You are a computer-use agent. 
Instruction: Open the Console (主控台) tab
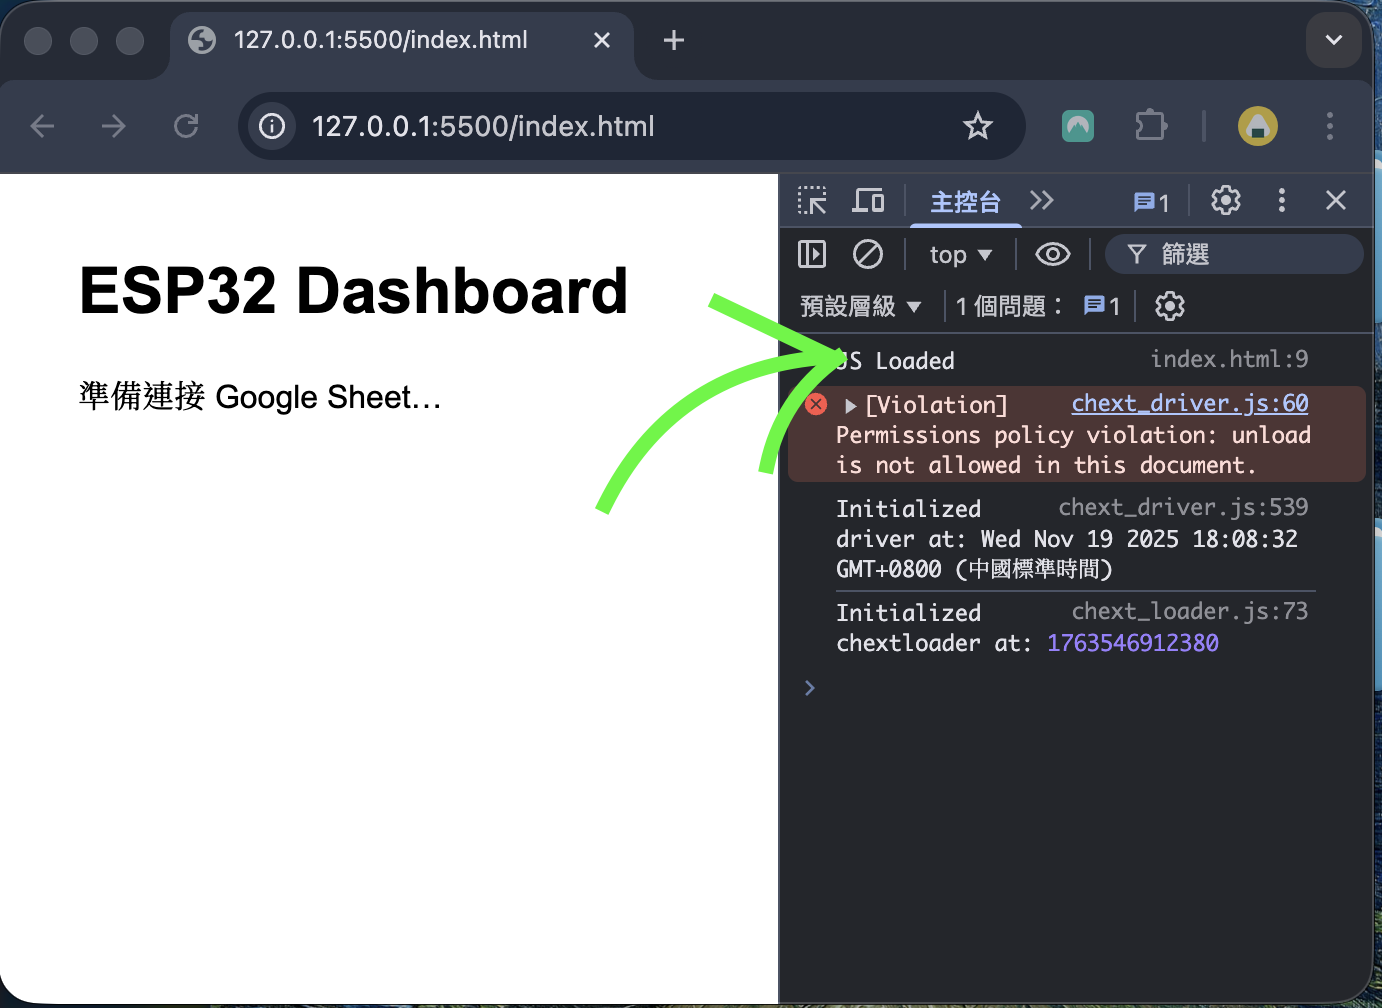964,202
